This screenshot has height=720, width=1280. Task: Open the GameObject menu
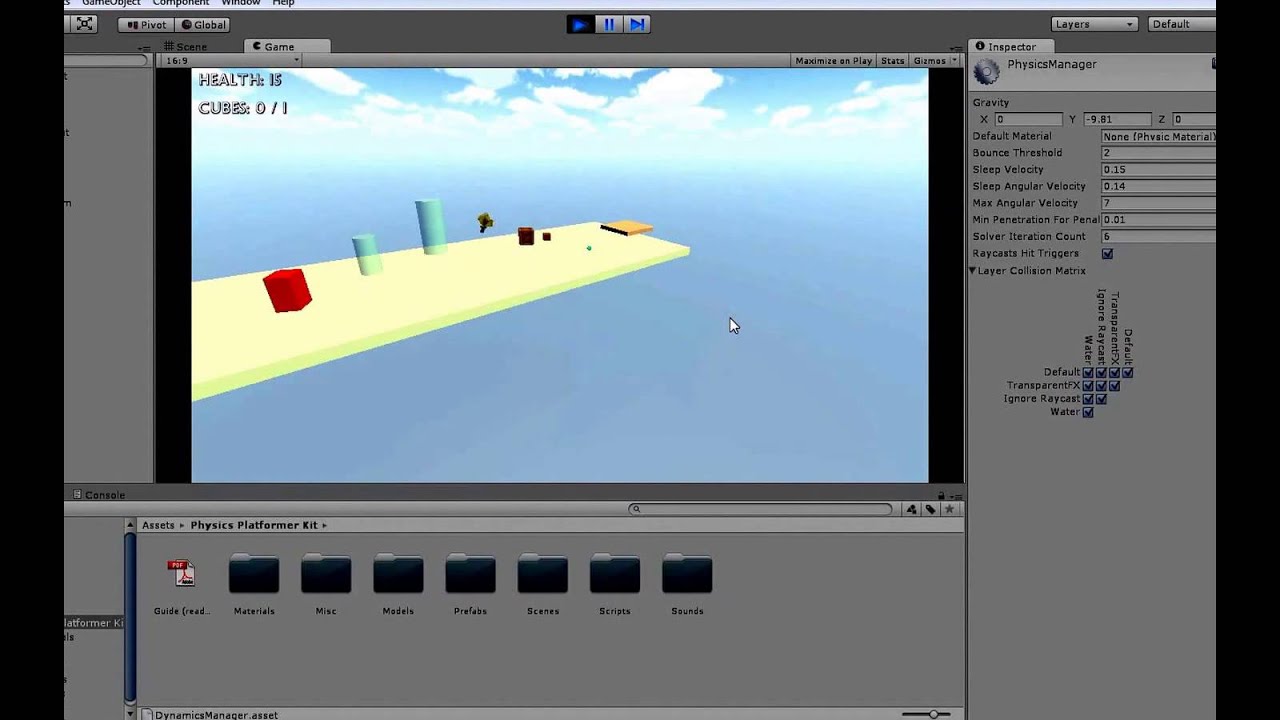coord(111,3)
